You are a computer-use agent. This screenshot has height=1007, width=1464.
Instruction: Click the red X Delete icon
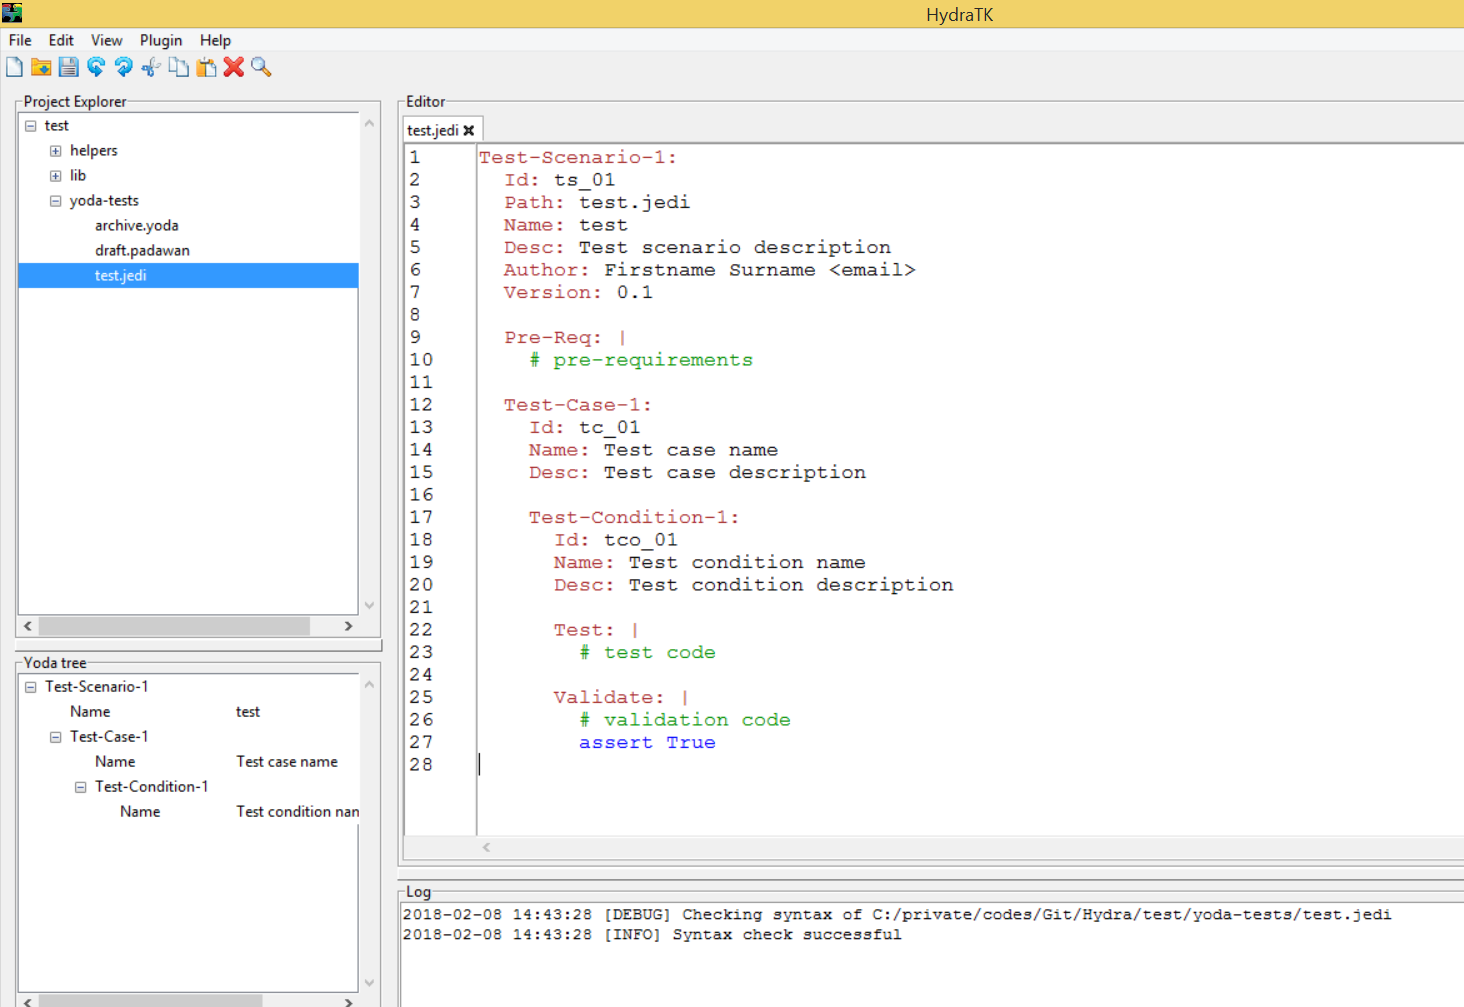tap(234, 67)
